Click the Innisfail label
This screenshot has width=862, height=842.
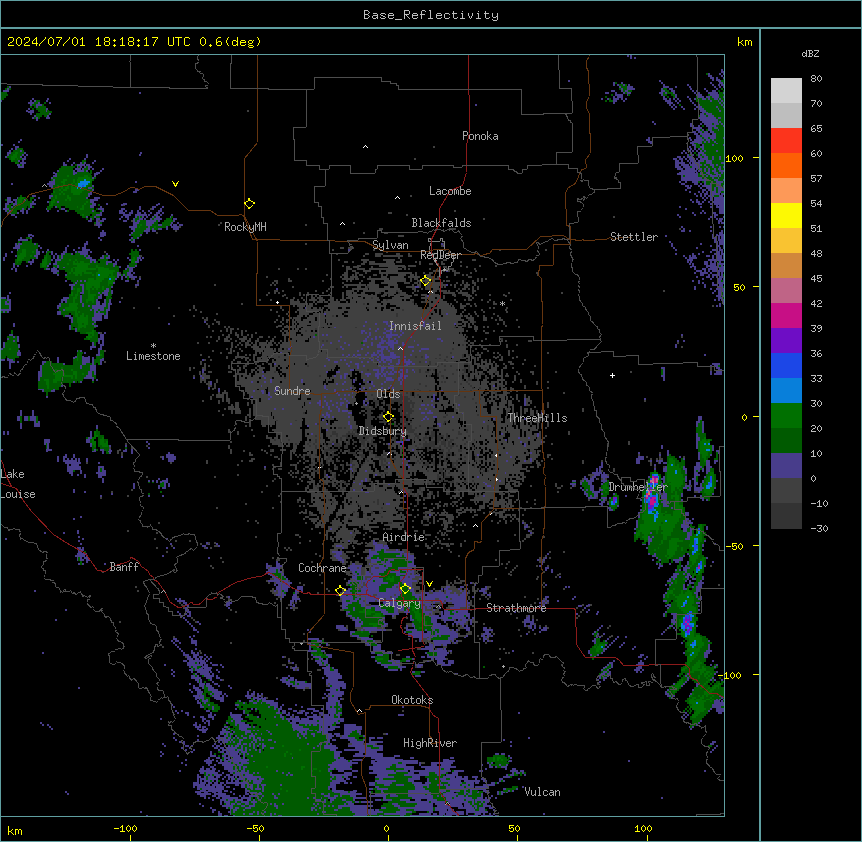[x=415, y=326]
